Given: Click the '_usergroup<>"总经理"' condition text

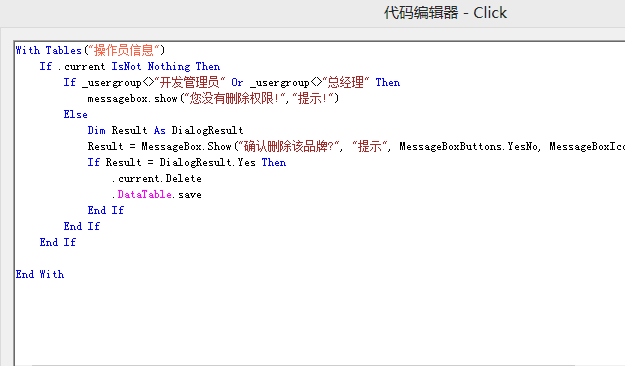Looking at the screenshot, I should pos(310,83).
